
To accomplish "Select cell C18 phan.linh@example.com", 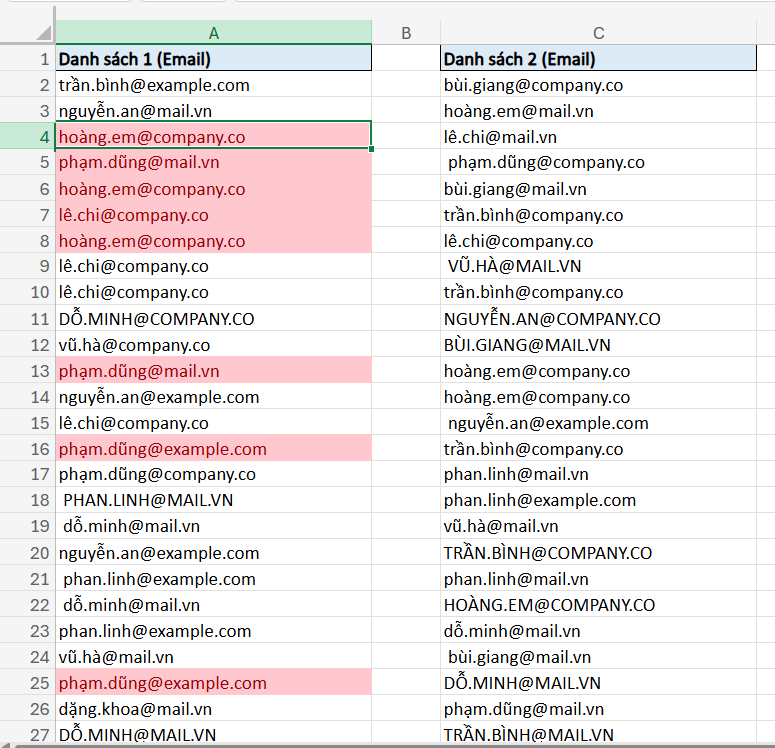I will [x=598, y=500].
